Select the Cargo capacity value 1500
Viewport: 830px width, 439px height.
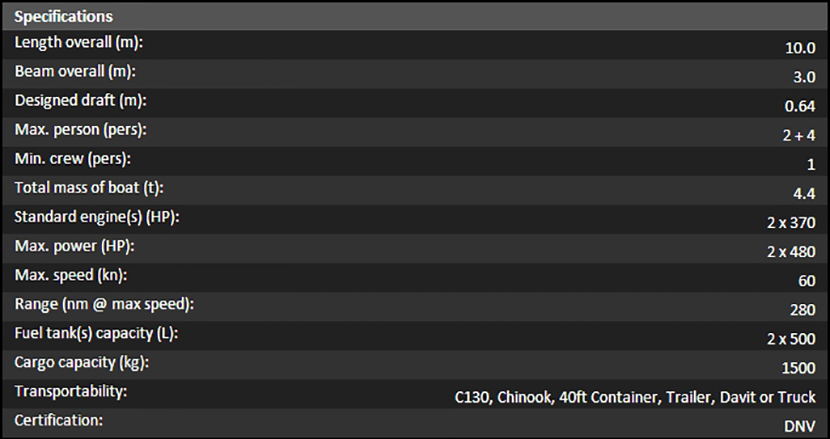[x=800, y=366]
